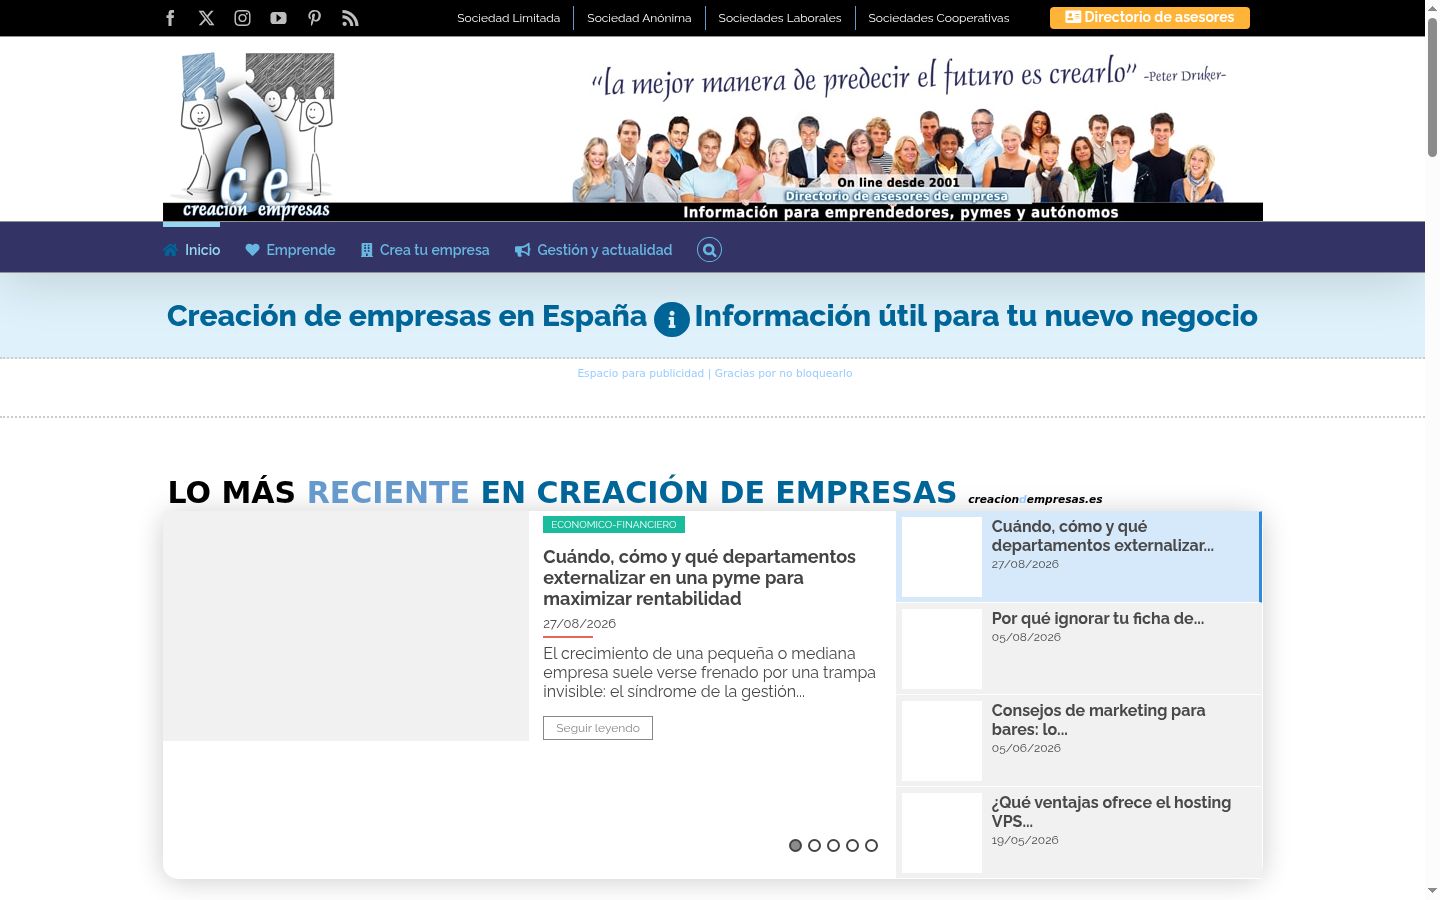Click the large featured article image placeholder
Viewport: 1440px width, 900px height.
346,626
